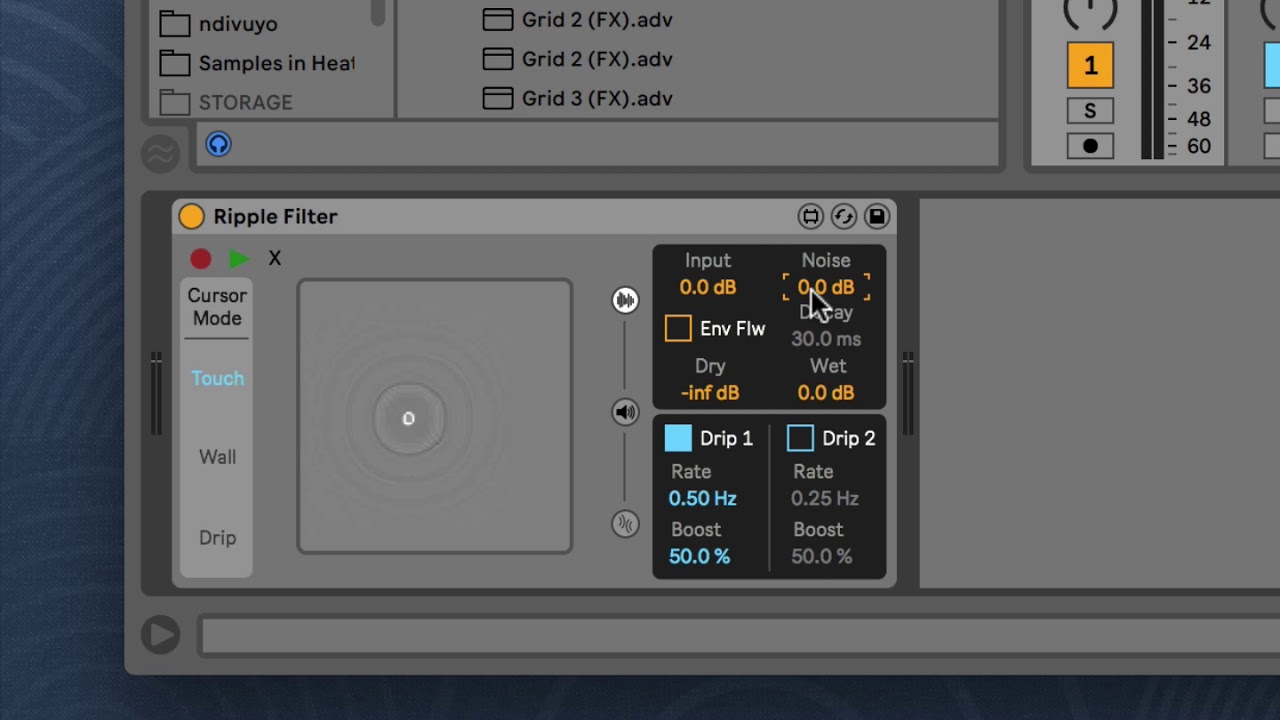
Task: Enable the Drip 2 toggle
Action: pyautogui.click(x=800, y=438)
